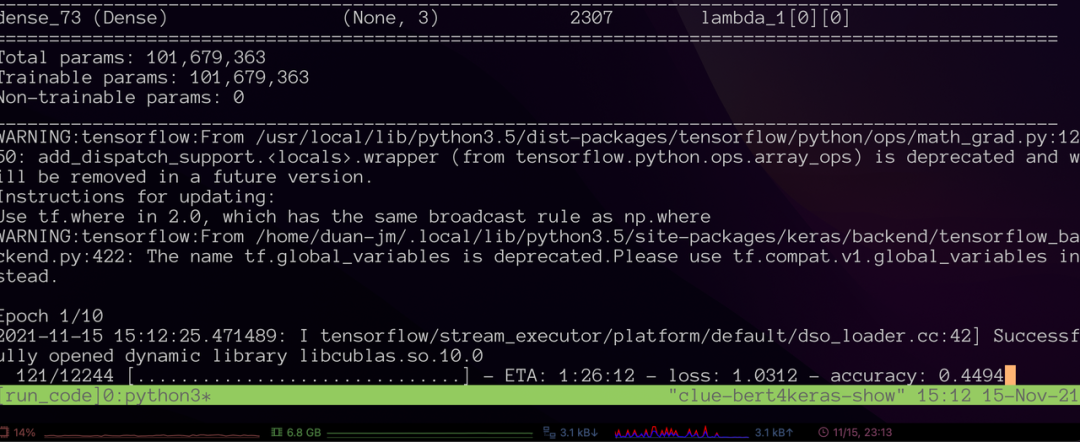Click the clock icon beside 11/15, 23:13
Viewport: 1080px width, 442px height.
tap(823, 433)
